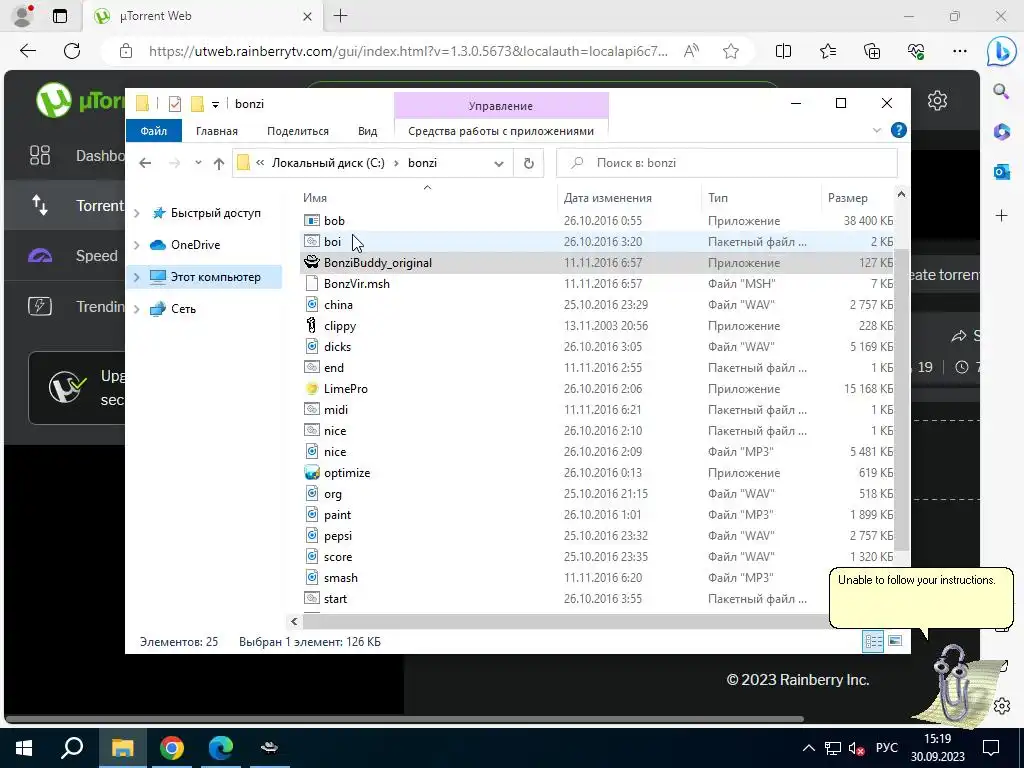Click the clippy application icon
Viewport: 1024px width, 768px height.
click(x=312, y=325)
